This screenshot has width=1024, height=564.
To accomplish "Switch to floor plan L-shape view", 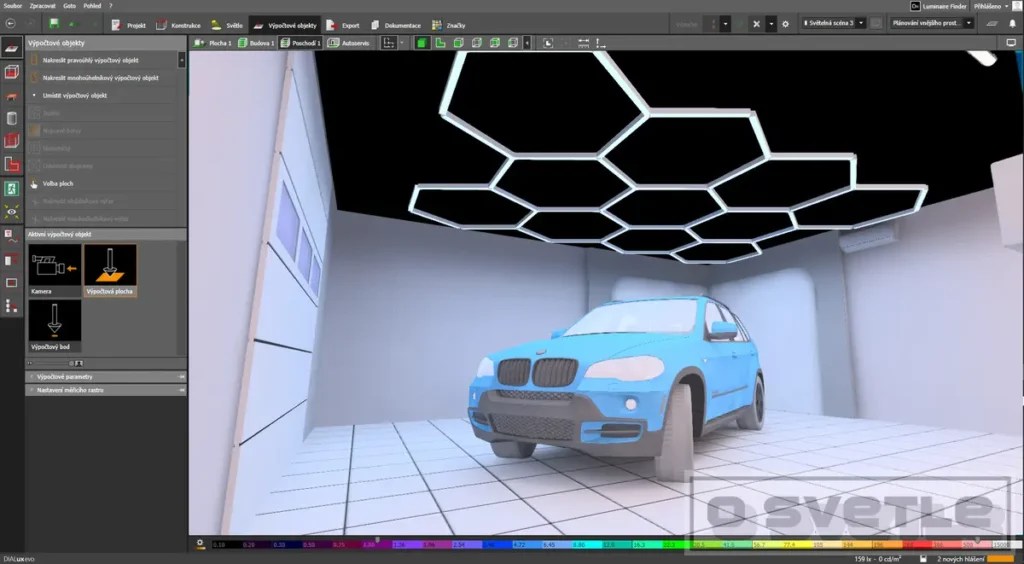I will tap(441, 43).
